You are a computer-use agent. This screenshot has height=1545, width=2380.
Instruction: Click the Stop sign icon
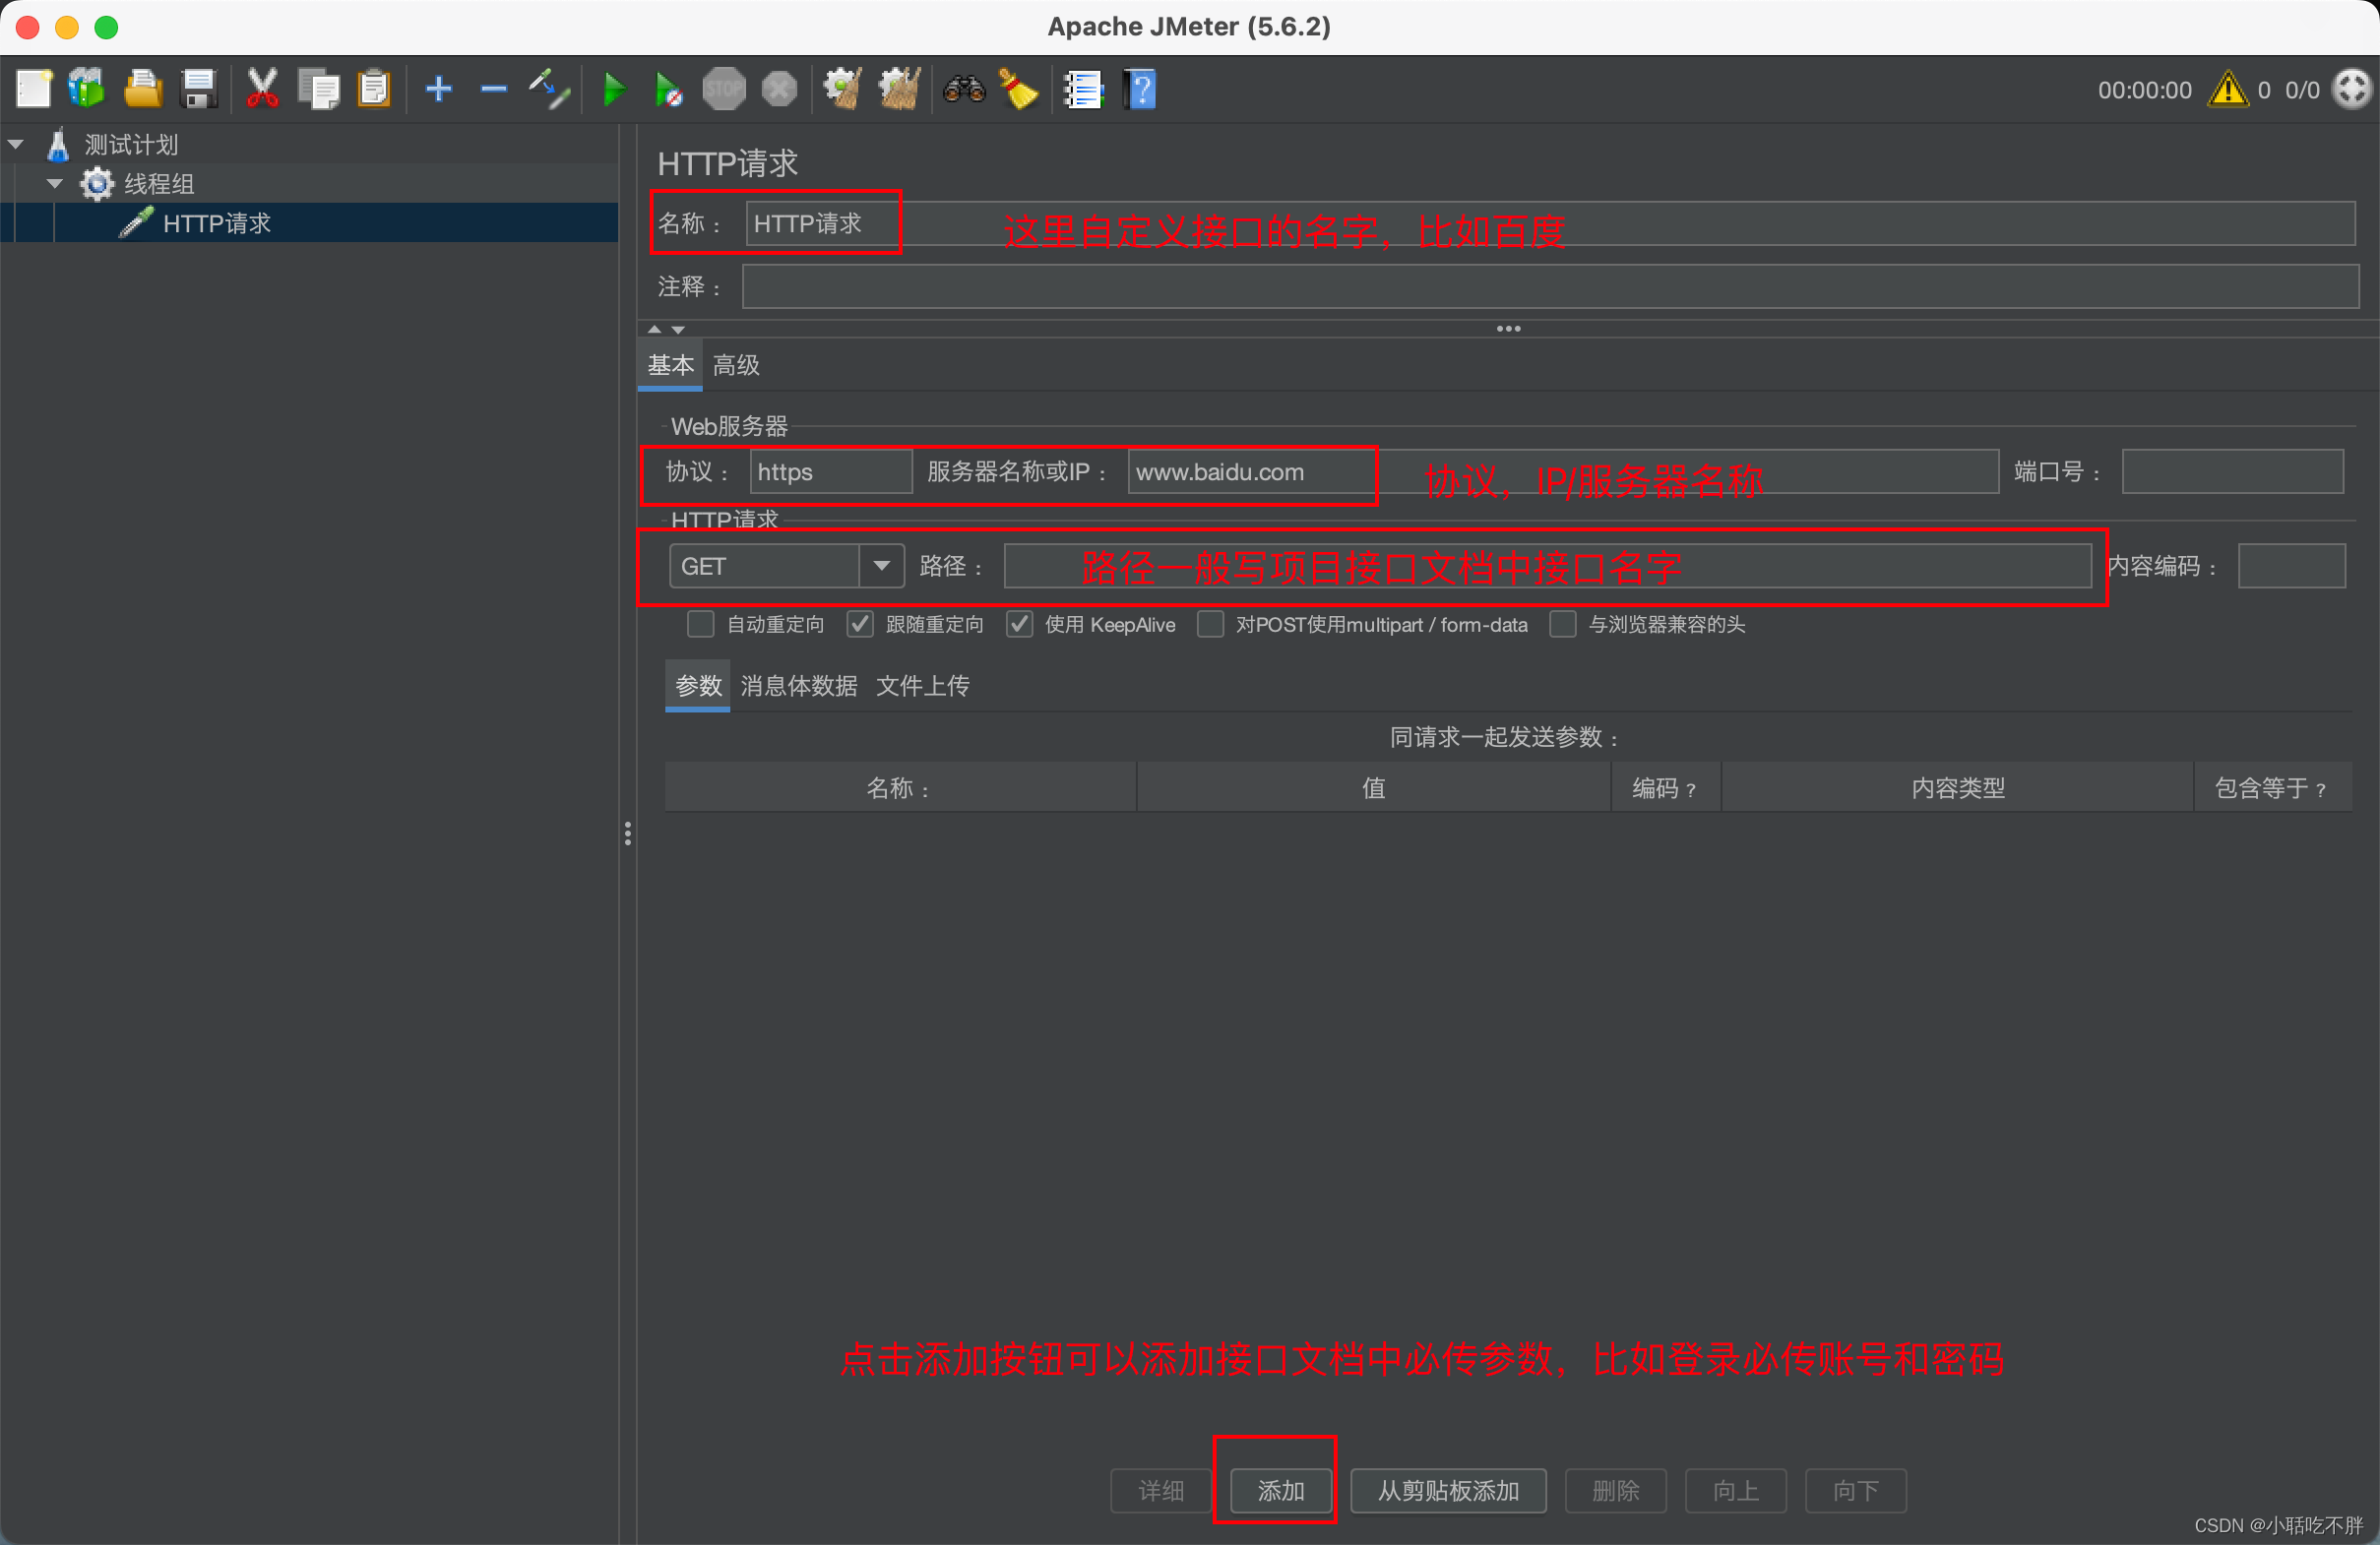[x=723, y=90]
